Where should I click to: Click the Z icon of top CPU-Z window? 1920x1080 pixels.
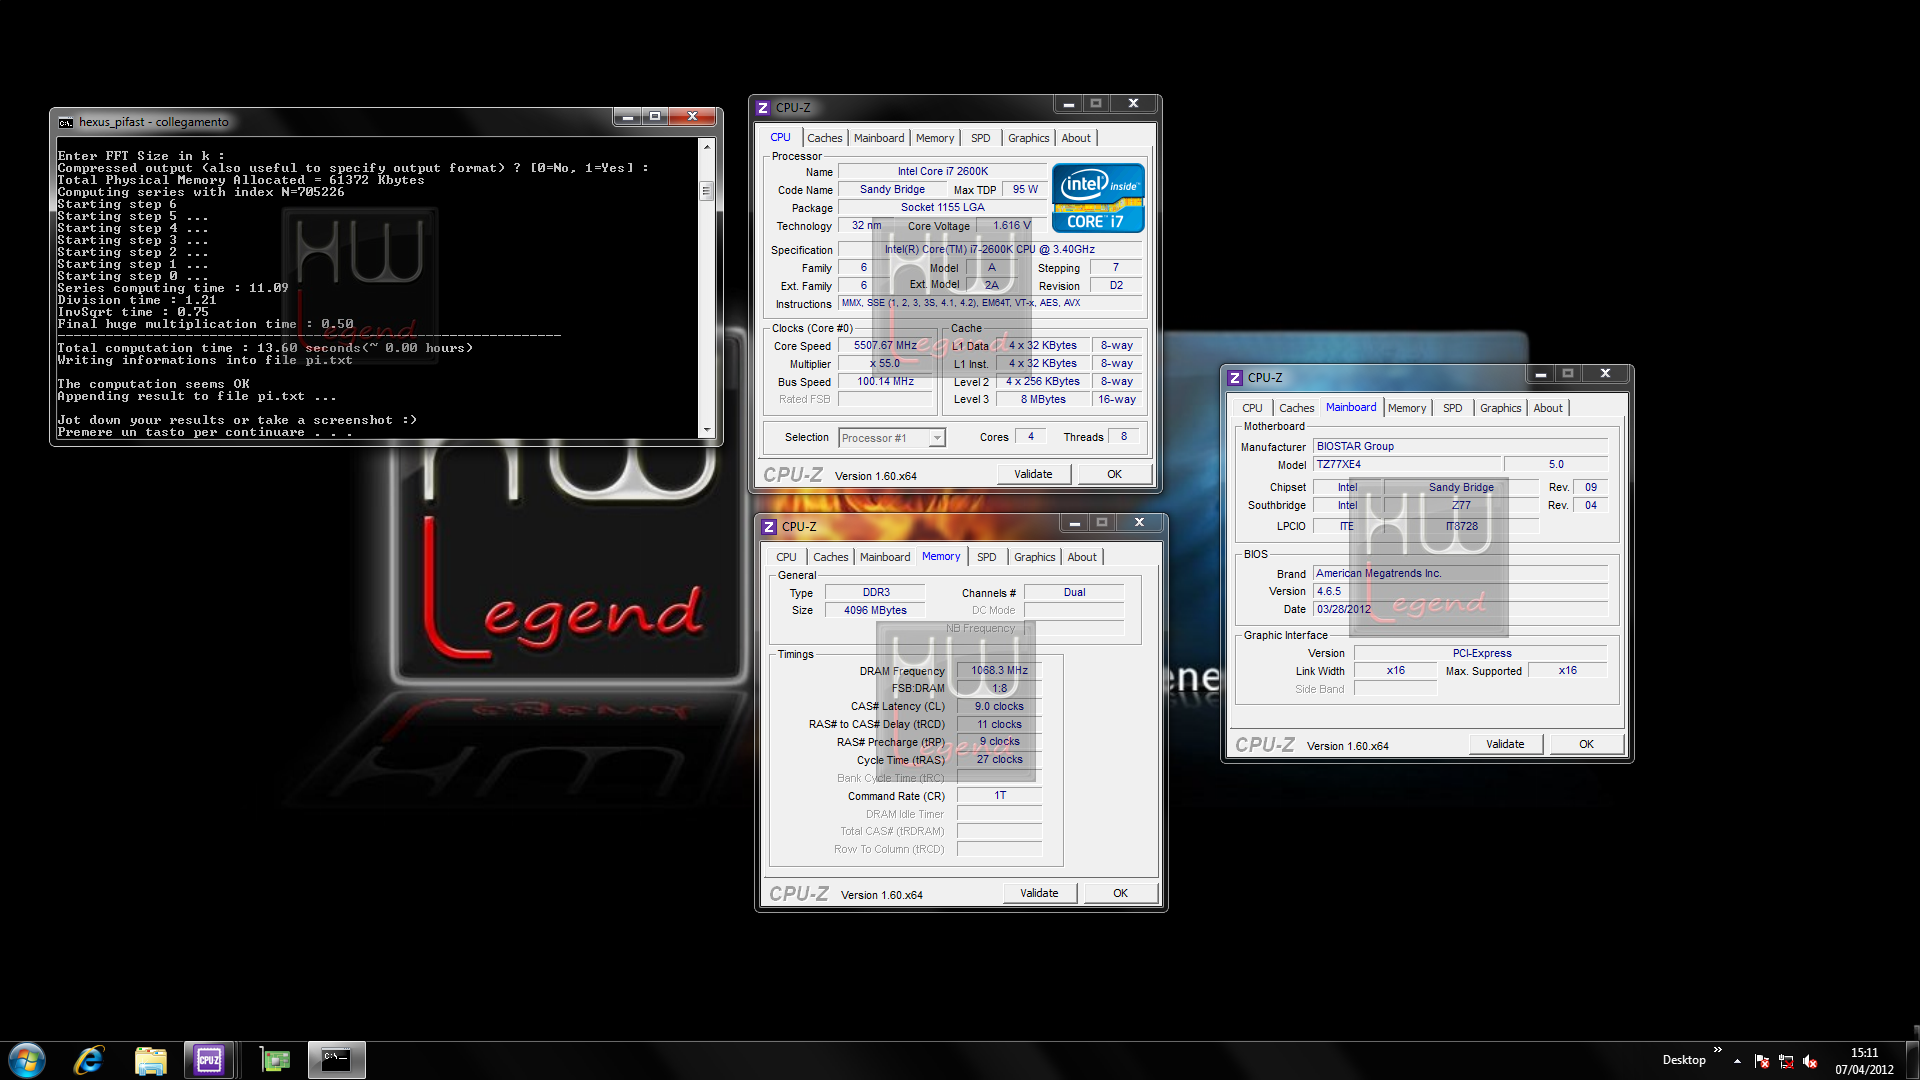[763, 108]
